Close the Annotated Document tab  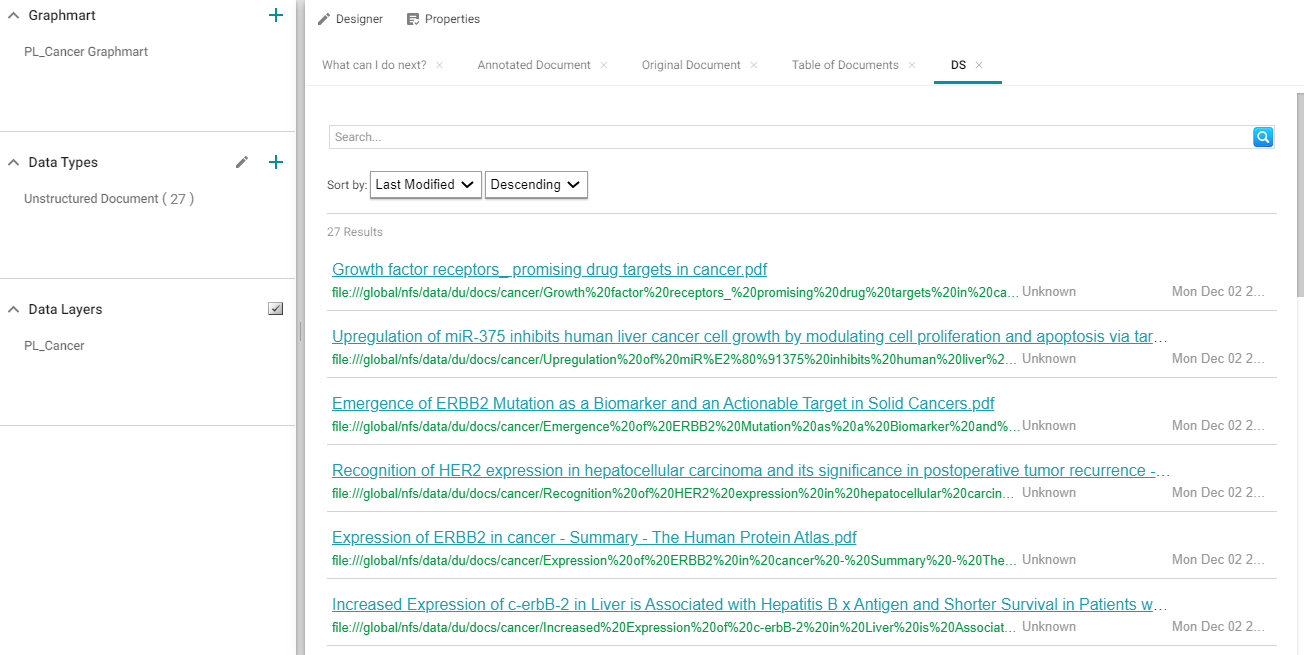[x=604, y=65]
